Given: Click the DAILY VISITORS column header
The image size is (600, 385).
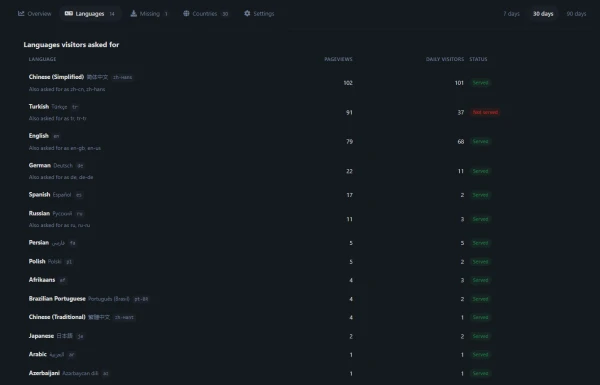Looking at the screenshot, I should click(445, 59).
